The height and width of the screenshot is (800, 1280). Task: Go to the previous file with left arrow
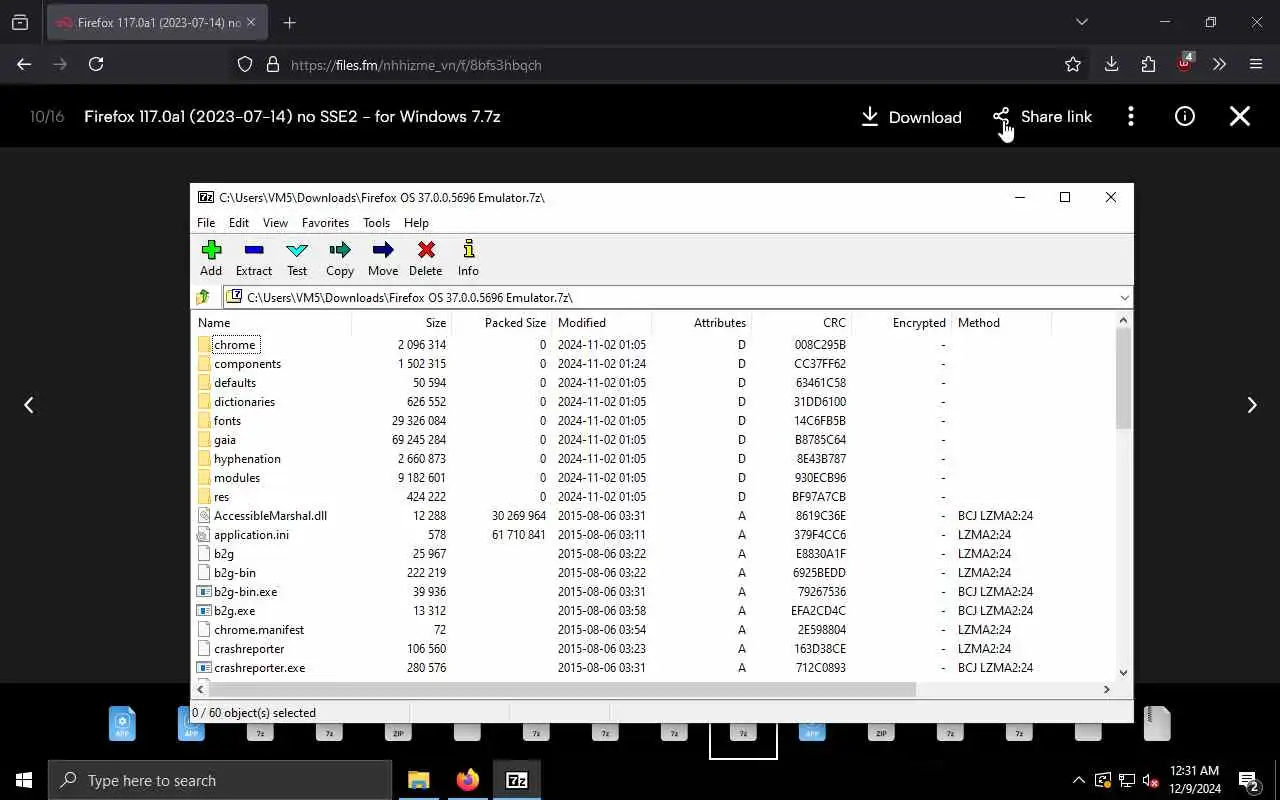pos(29,405)
